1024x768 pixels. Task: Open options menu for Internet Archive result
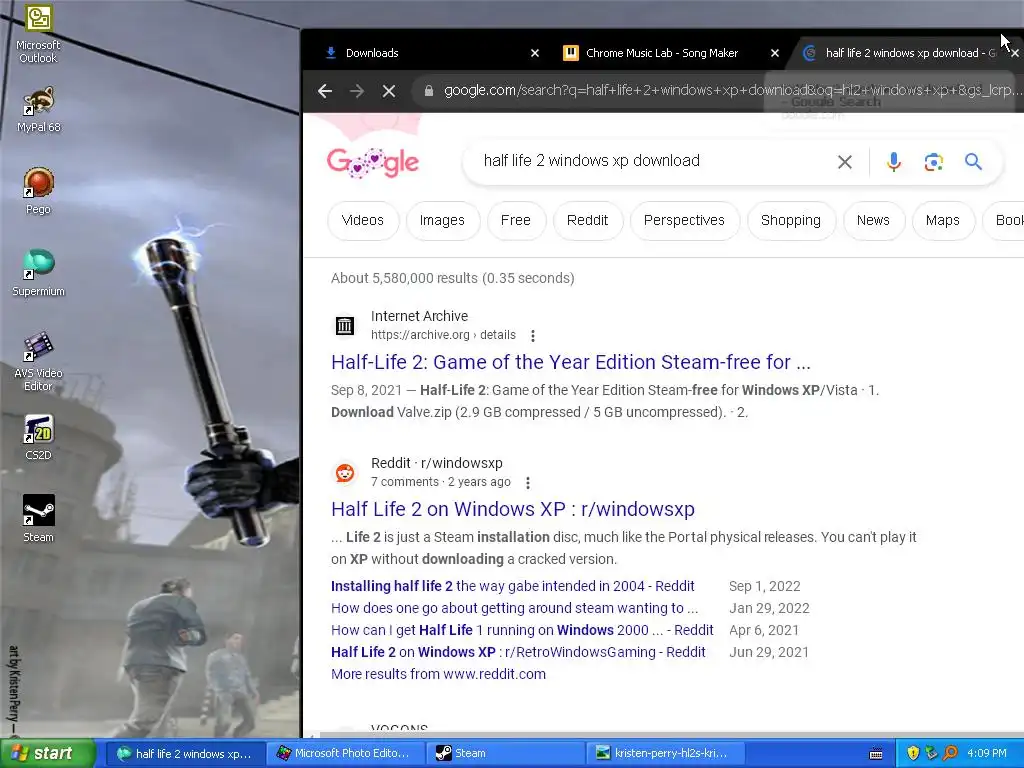[x=533, y=336]
